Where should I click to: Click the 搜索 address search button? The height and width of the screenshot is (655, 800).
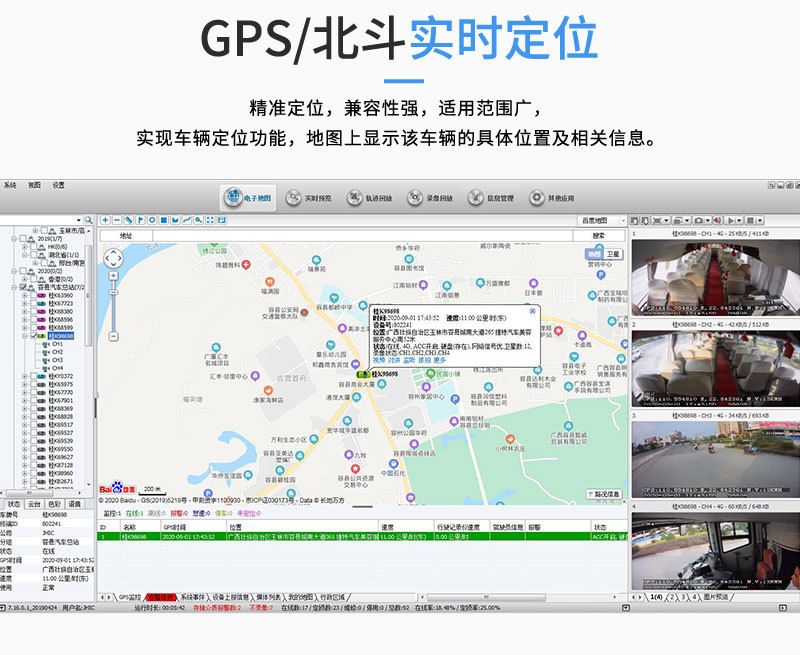coord(599,236)
